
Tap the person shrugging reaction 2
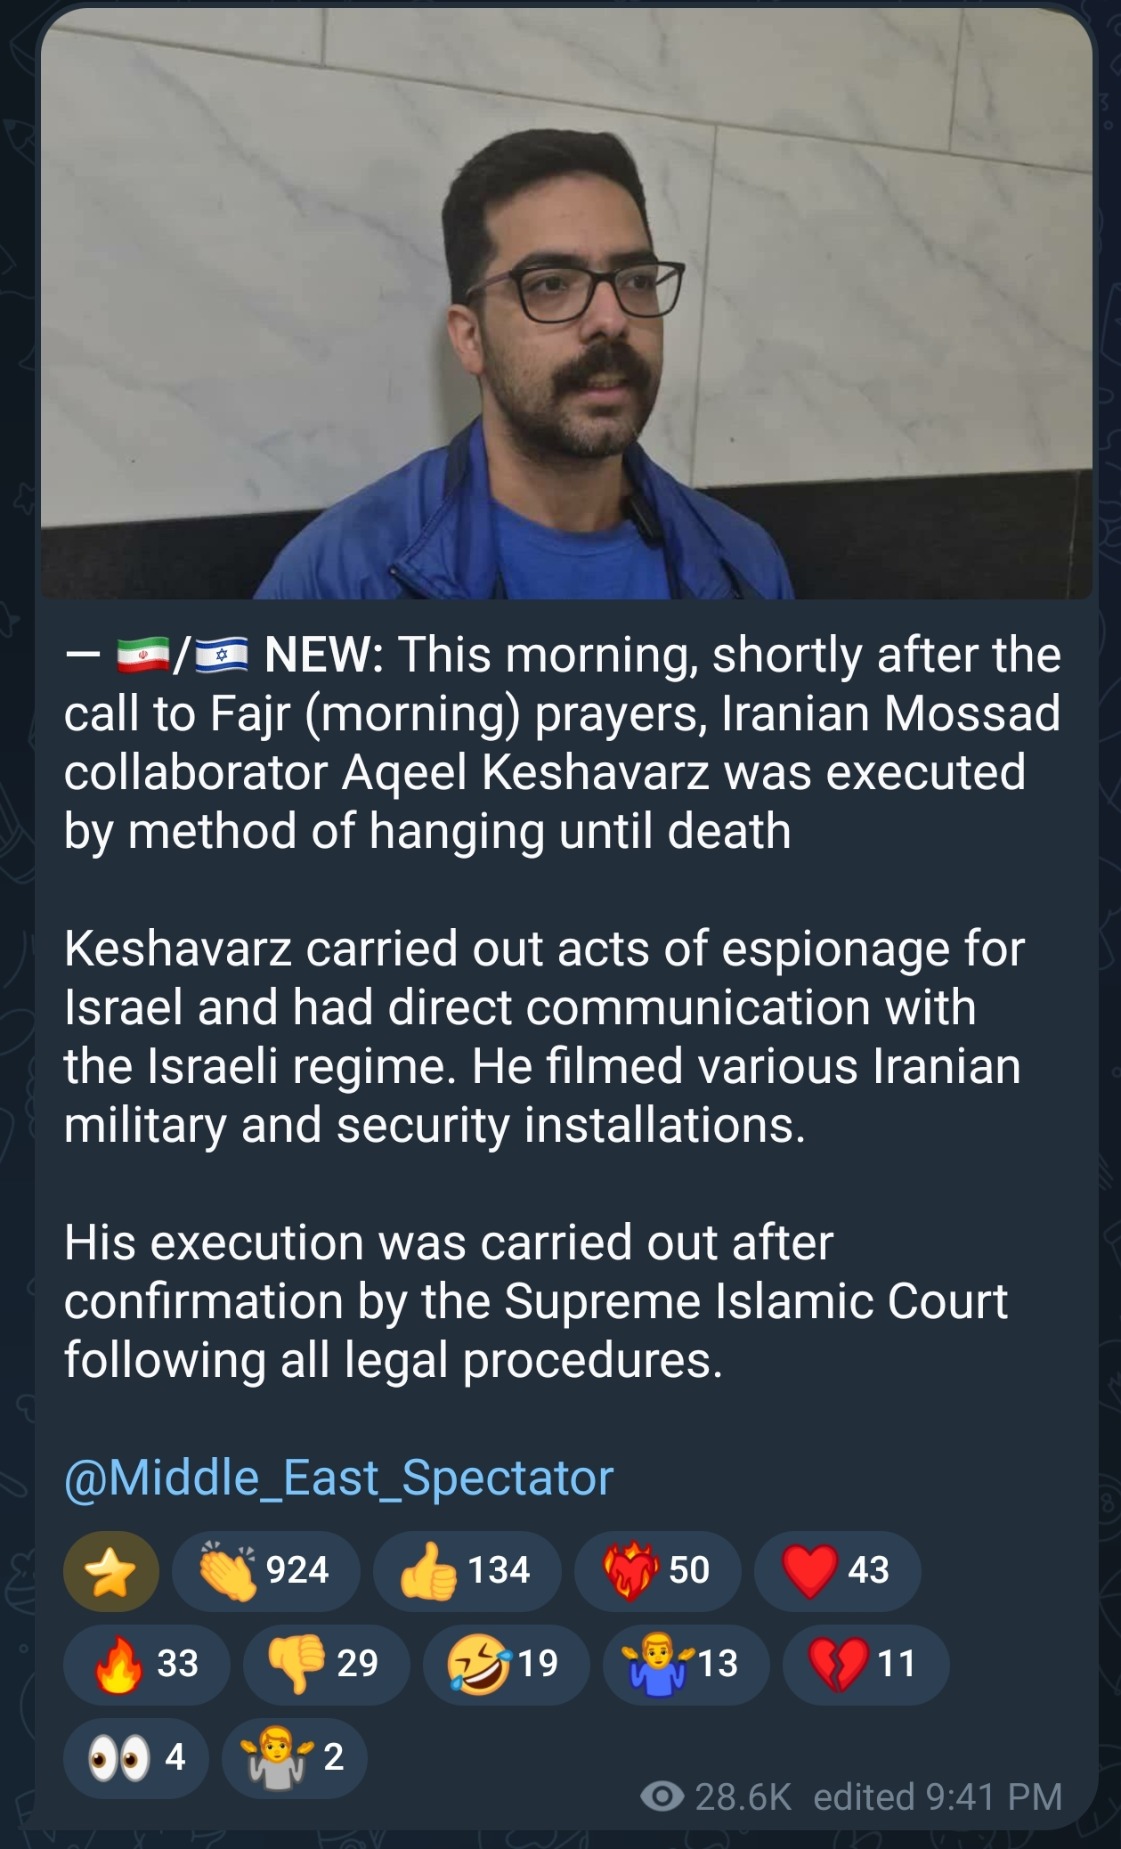click(x=294, y=1757)
